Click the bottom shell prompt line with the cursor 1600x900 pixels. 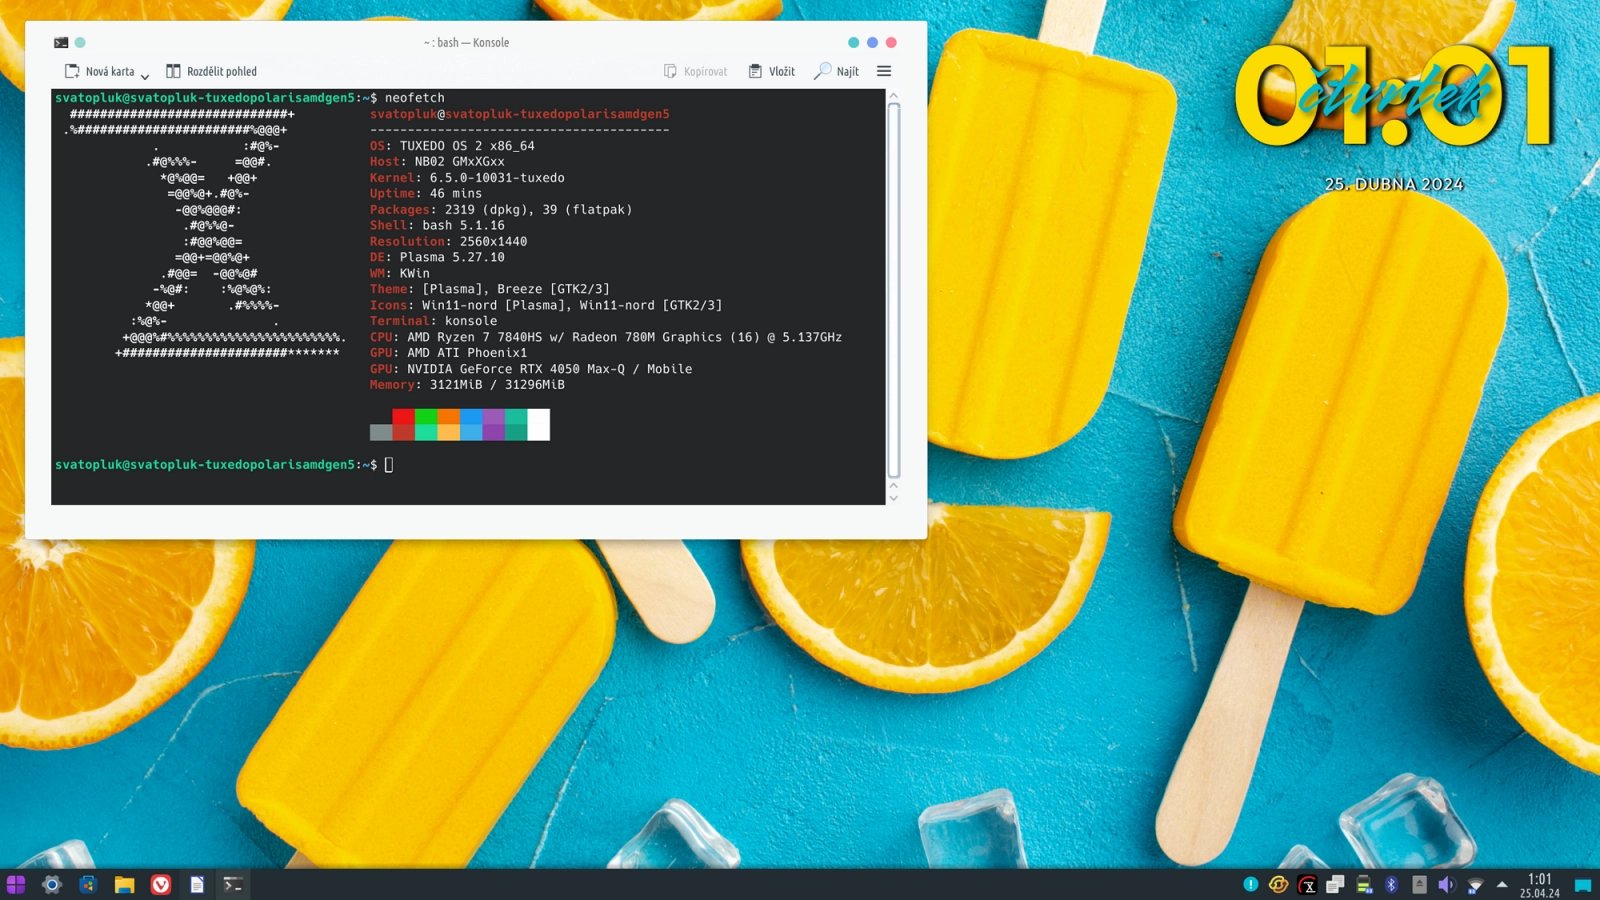pyautogui.click(x=224, y=465)
